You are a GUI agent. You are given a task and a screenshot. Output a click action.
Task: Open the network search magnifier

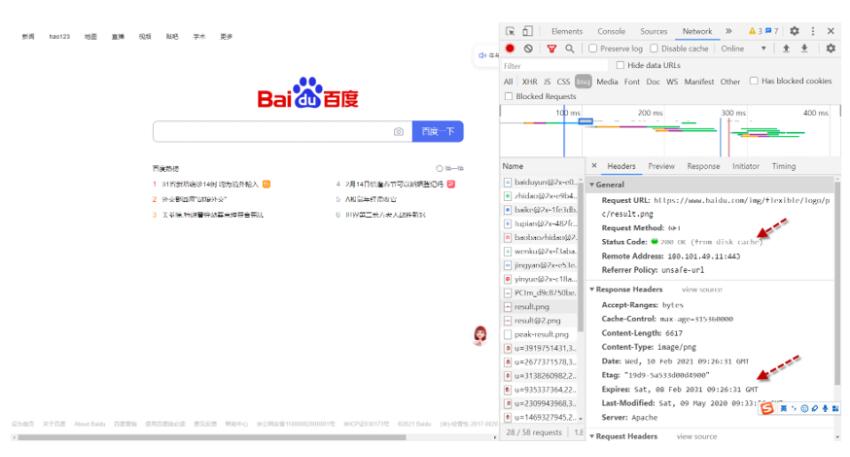click(x=570, y=49)
